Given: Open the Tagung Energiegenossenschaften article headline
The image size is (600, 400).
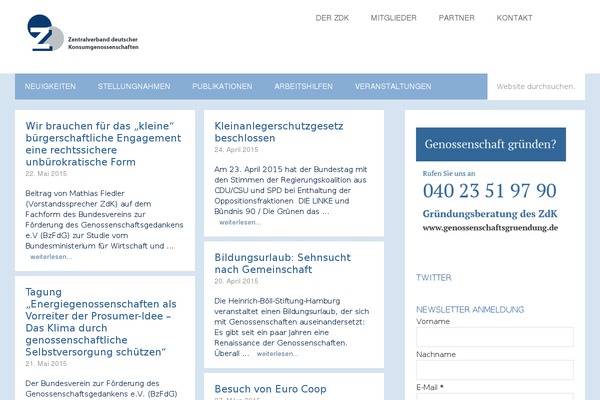Looking at the screenshot, I should [x=101, y=322].
